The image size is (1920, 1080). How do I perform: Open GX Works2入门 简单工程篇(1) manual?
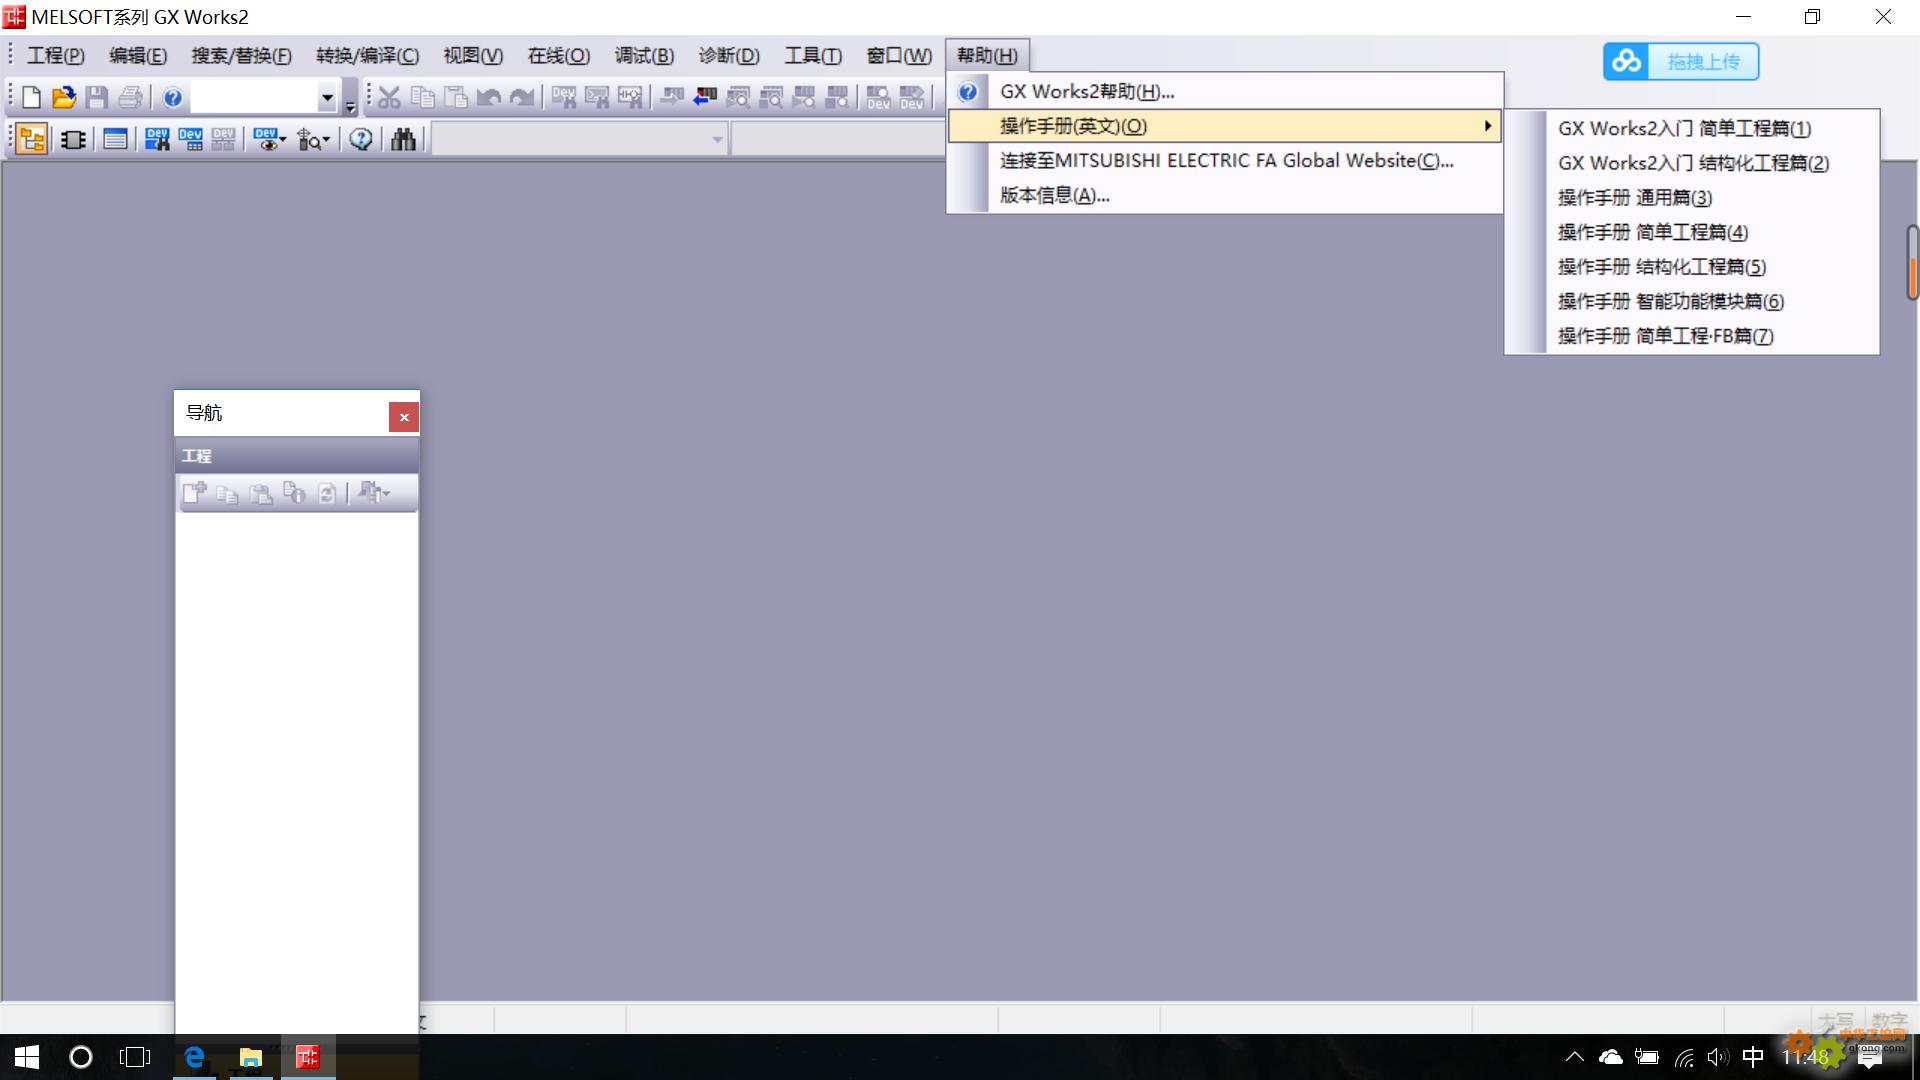coord(1692,129)
